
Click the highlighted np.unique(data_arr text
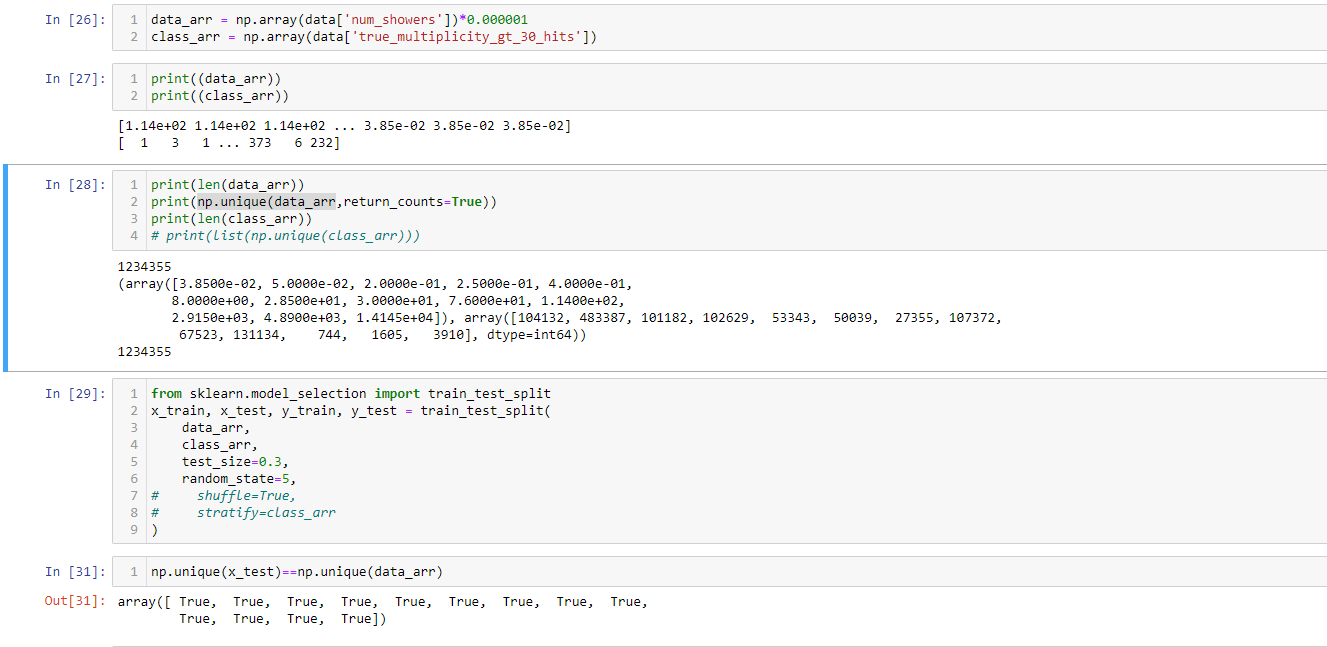coord(266,201)
